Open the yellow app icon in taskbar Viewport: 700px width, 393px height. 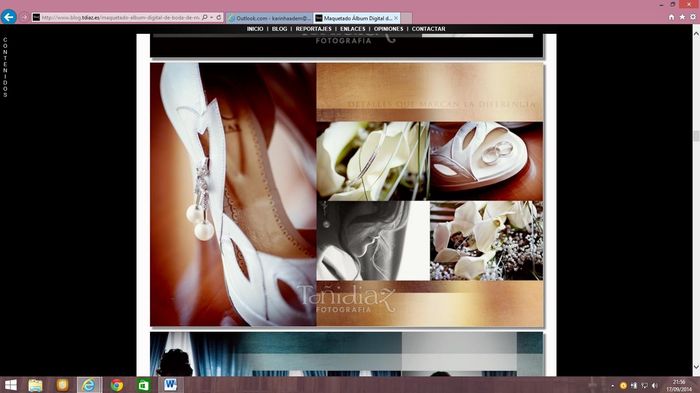[62, 385]
